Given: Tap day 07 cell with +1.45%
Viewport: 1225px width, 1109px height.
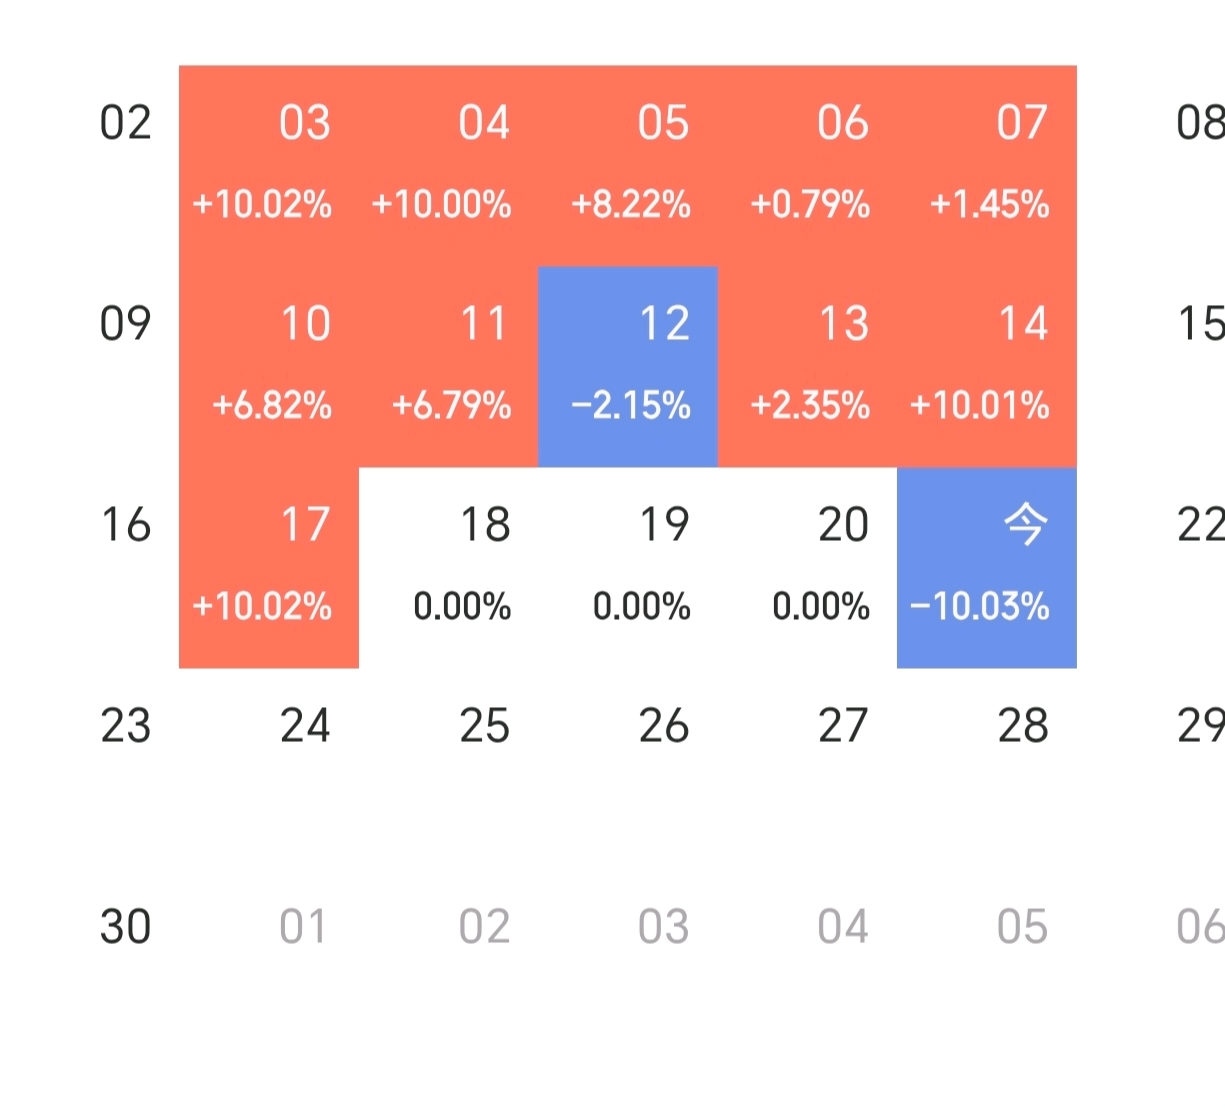Looking at the screenshot, I should (987, 165).
